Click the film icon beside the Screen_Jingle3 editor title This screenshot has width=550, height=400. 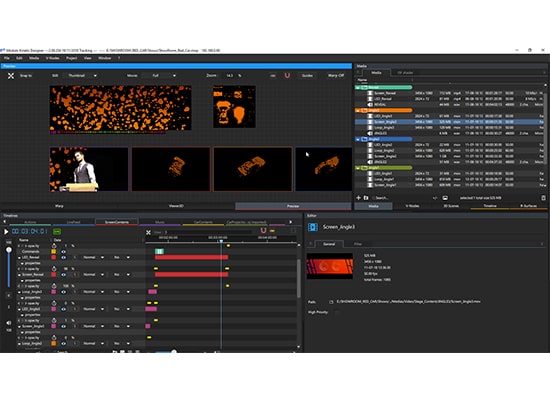coord(313,227)
